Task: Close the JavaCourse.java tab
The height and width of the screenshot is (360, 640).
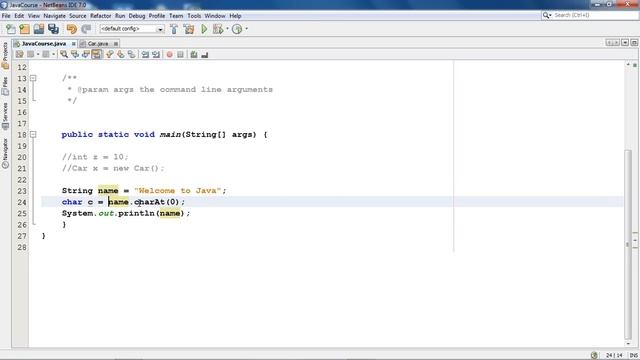Action: [x=73, y=44]
